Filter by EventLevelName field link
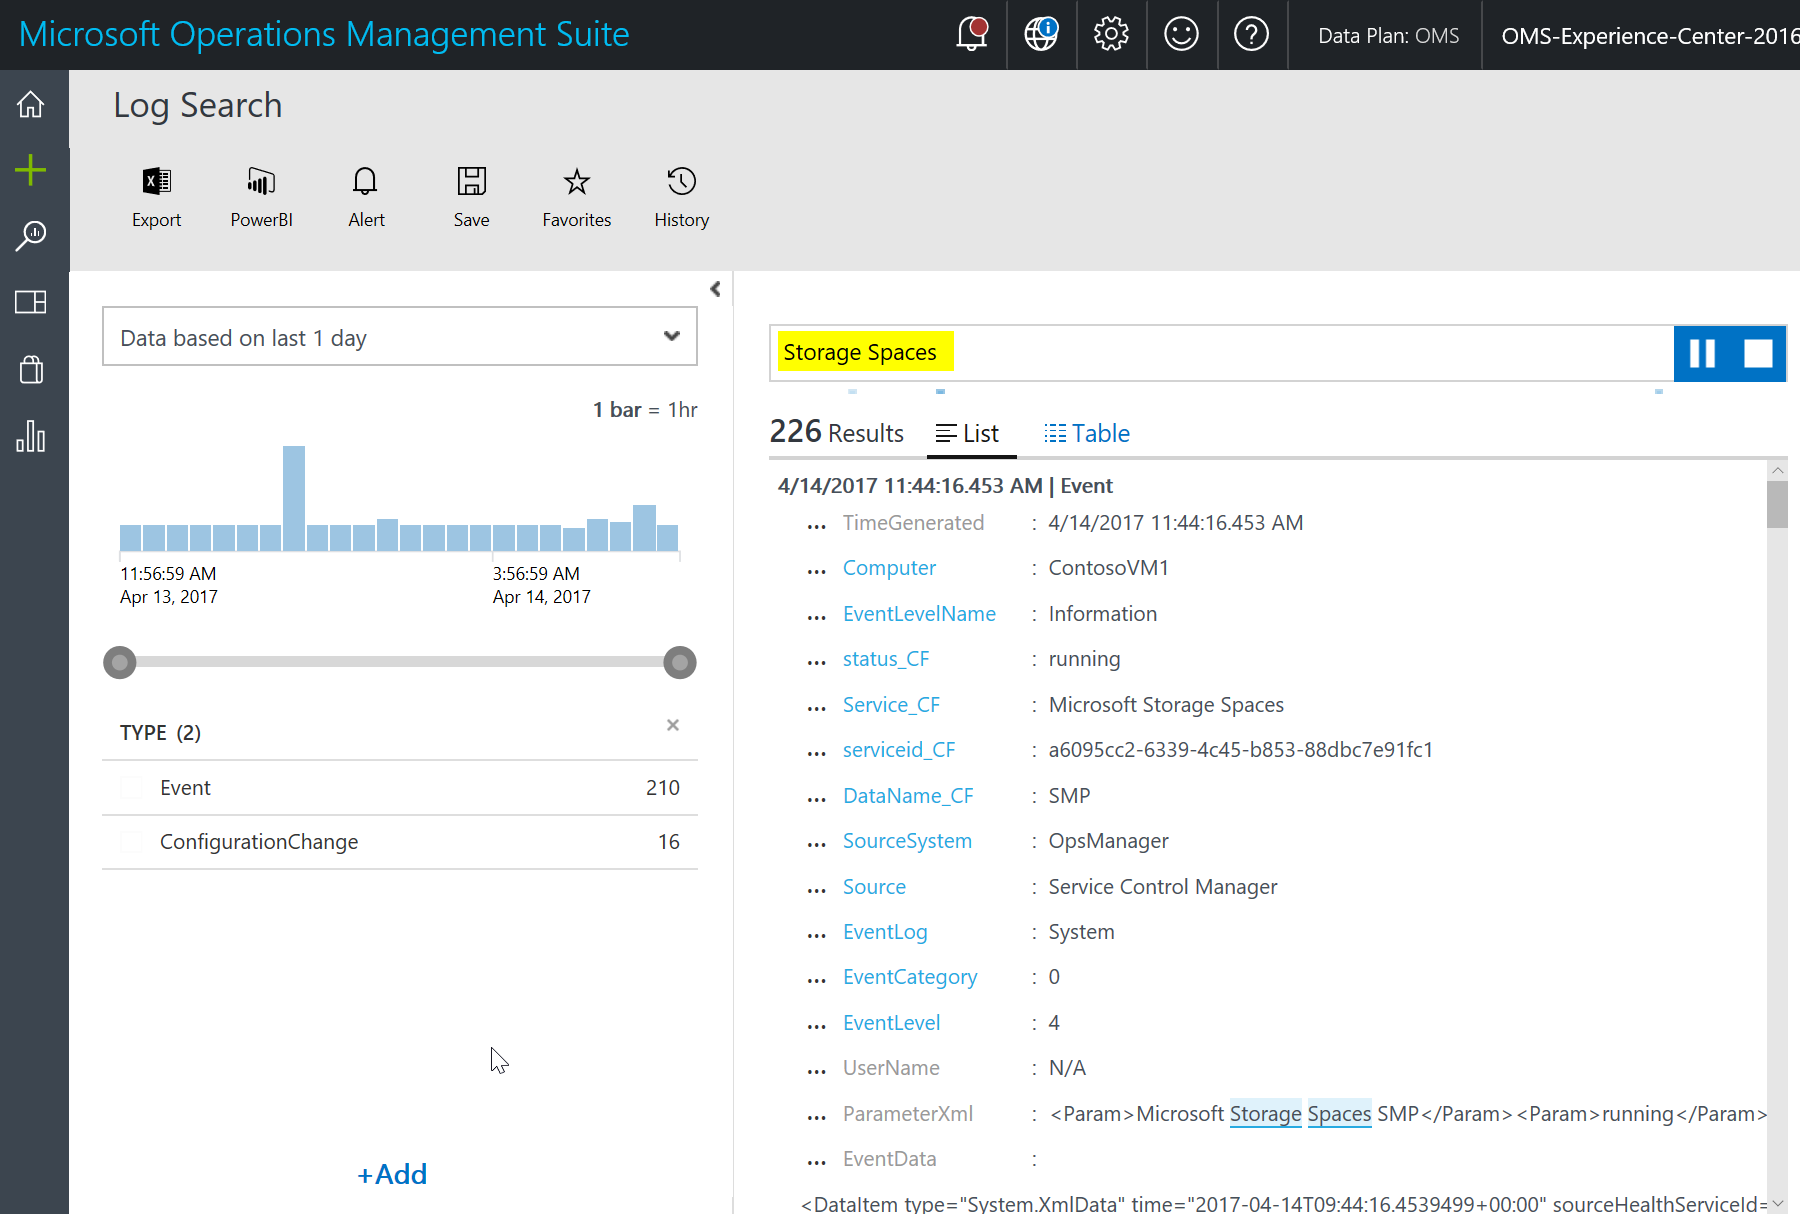 coord(919,614)
